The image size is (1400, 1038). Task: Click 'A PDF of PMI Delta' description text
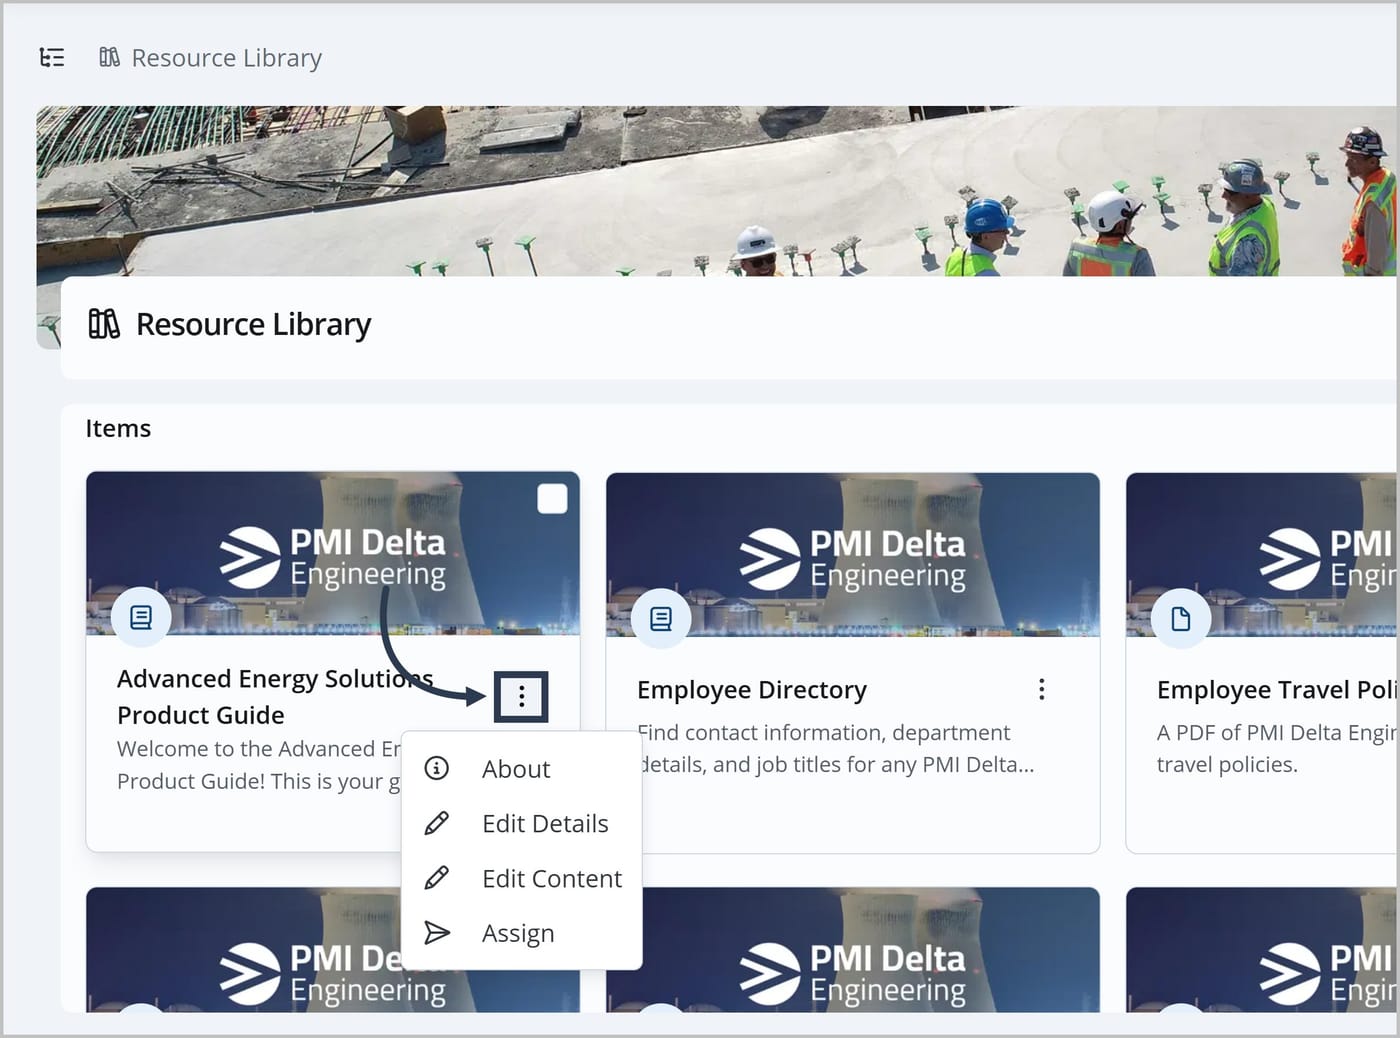[x=1276, y=749]
